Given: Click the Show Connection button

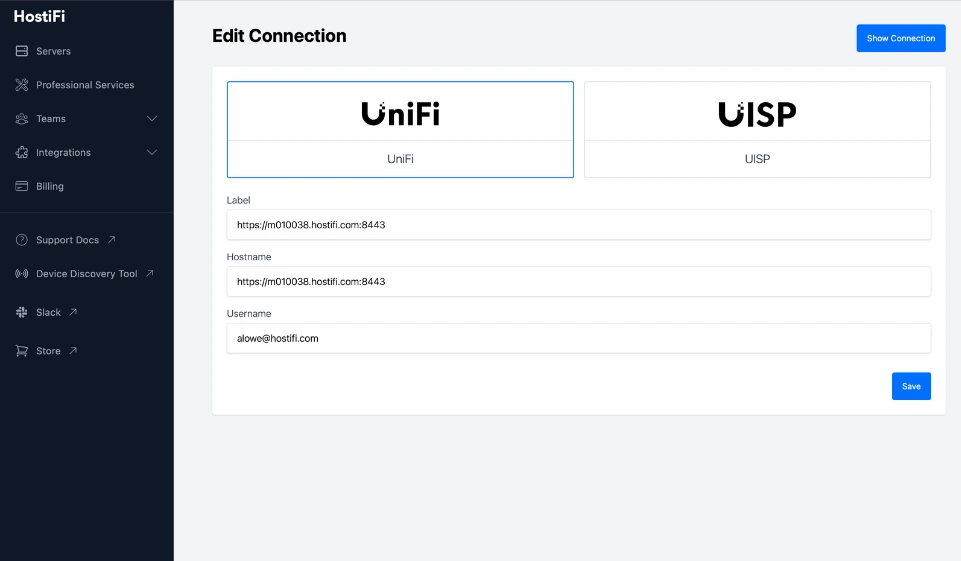Looking at the screenshot, I should click(901, 38).
